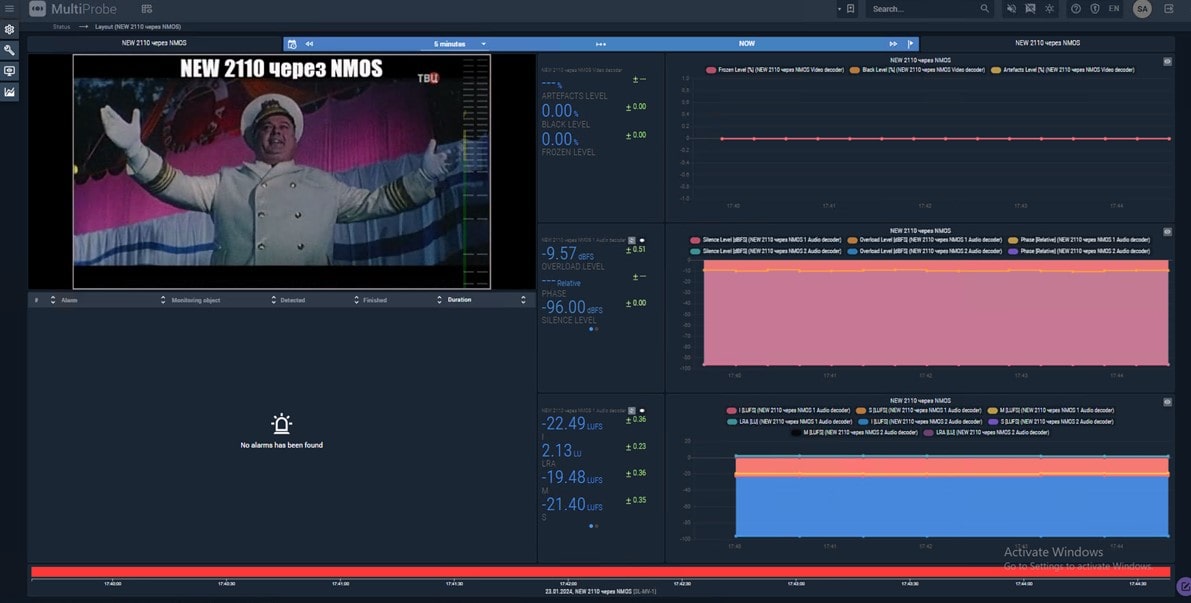
Task: Open the 5 minutes interval dropdown
Action: (x=455, y=44)
